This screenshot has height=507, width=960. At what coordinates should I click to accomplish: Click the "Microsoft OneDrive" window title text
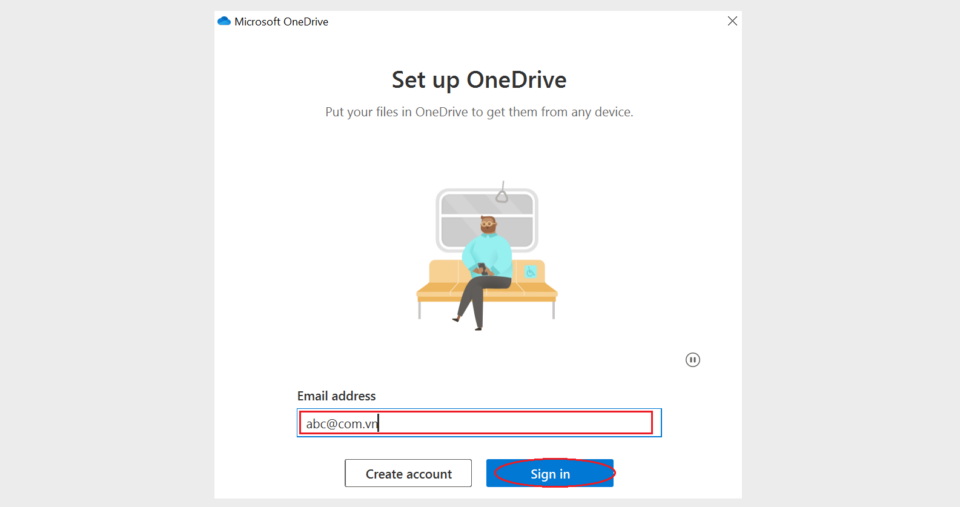pos(281,21)
